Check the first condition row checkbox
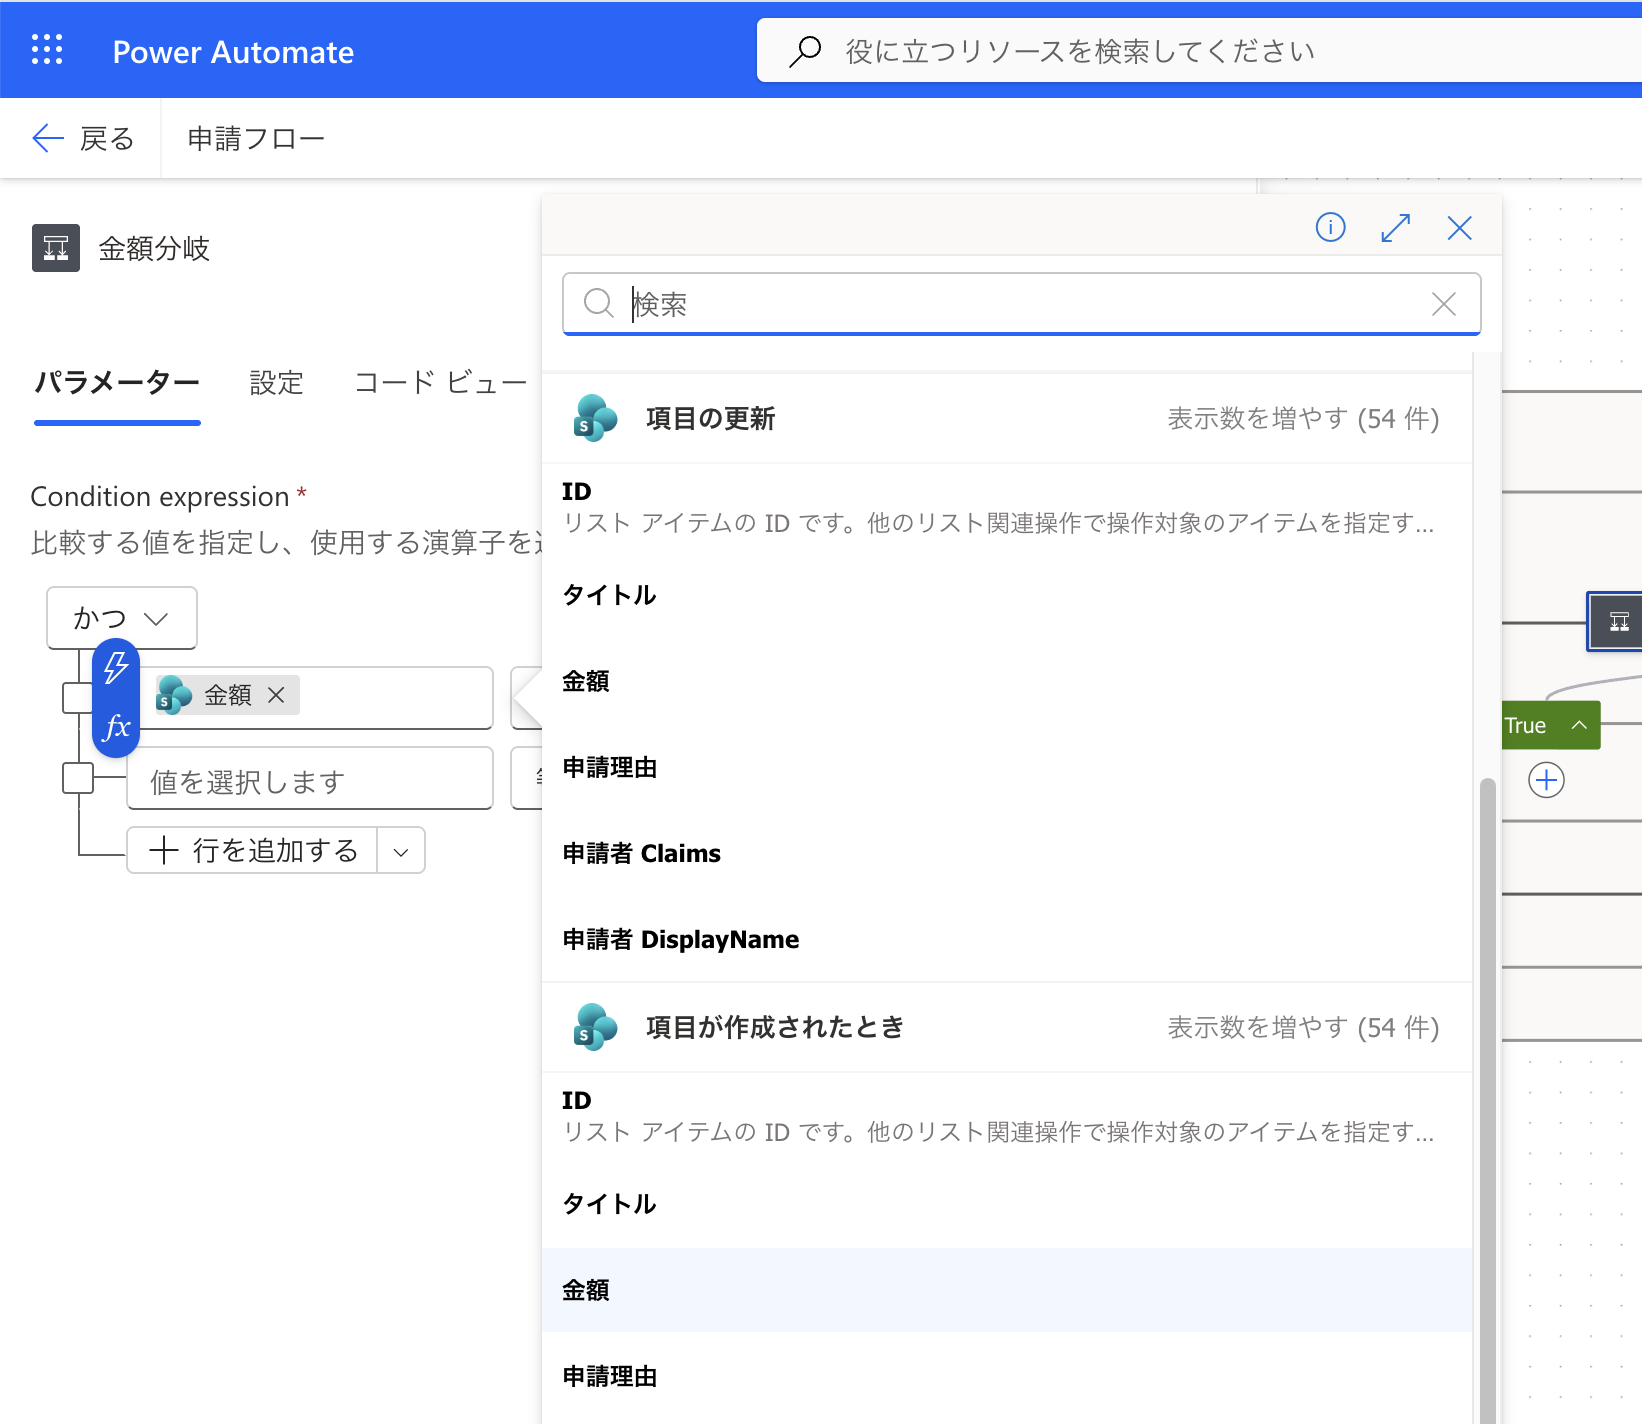1642x1424 pixels. tap(77, 698)
